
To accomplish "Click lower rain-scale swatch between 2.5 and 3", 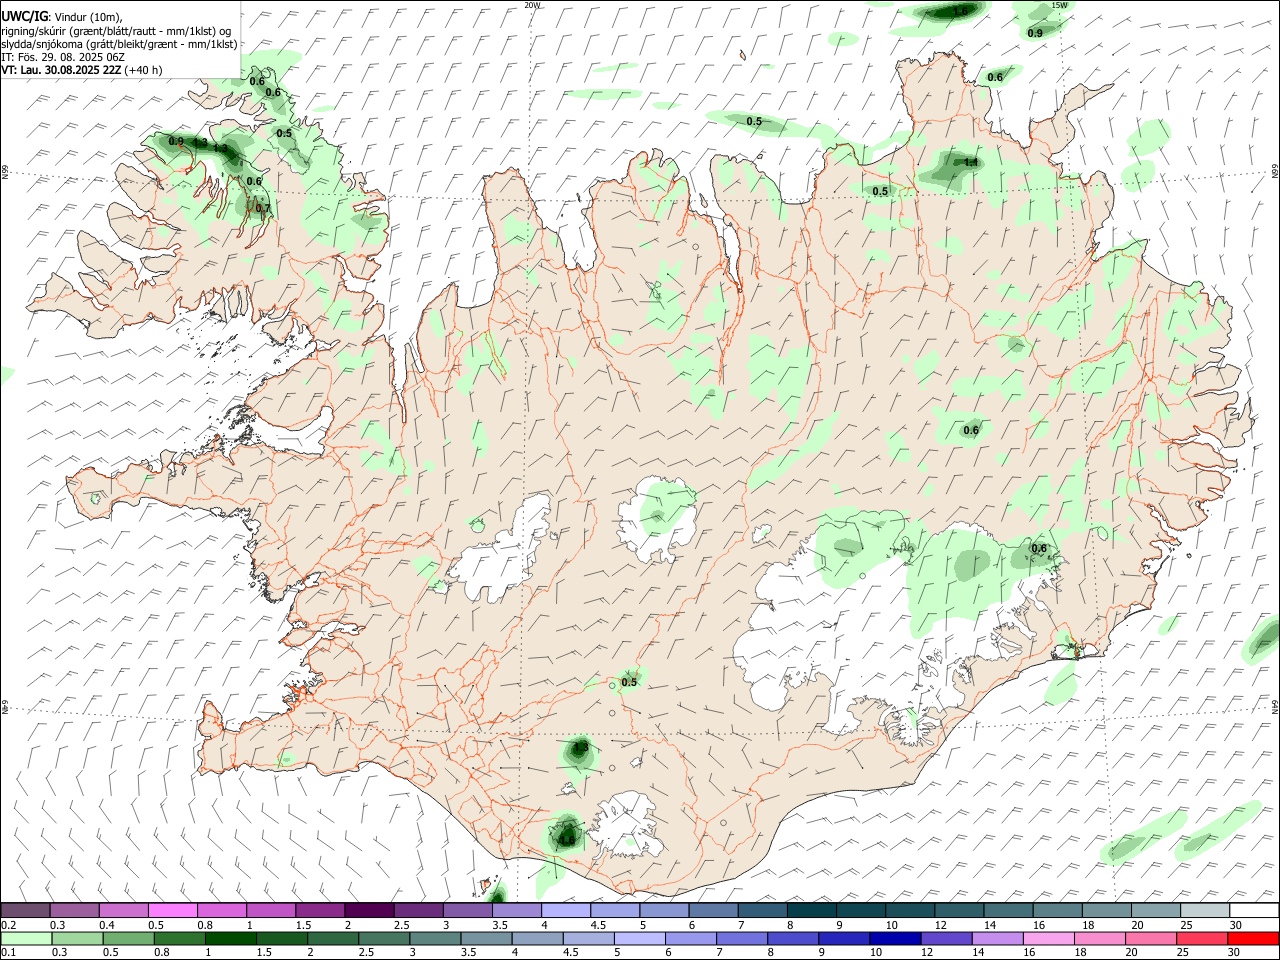I will [384, 938].
